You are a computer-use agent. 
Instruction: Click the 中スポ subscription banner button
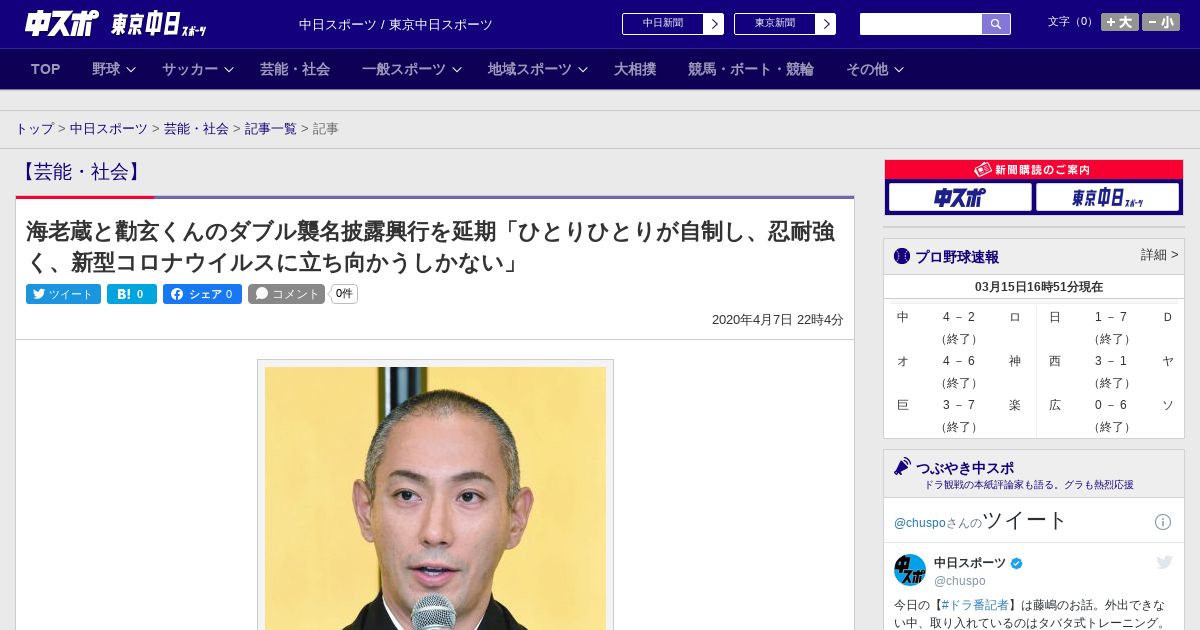click(960, 197)
